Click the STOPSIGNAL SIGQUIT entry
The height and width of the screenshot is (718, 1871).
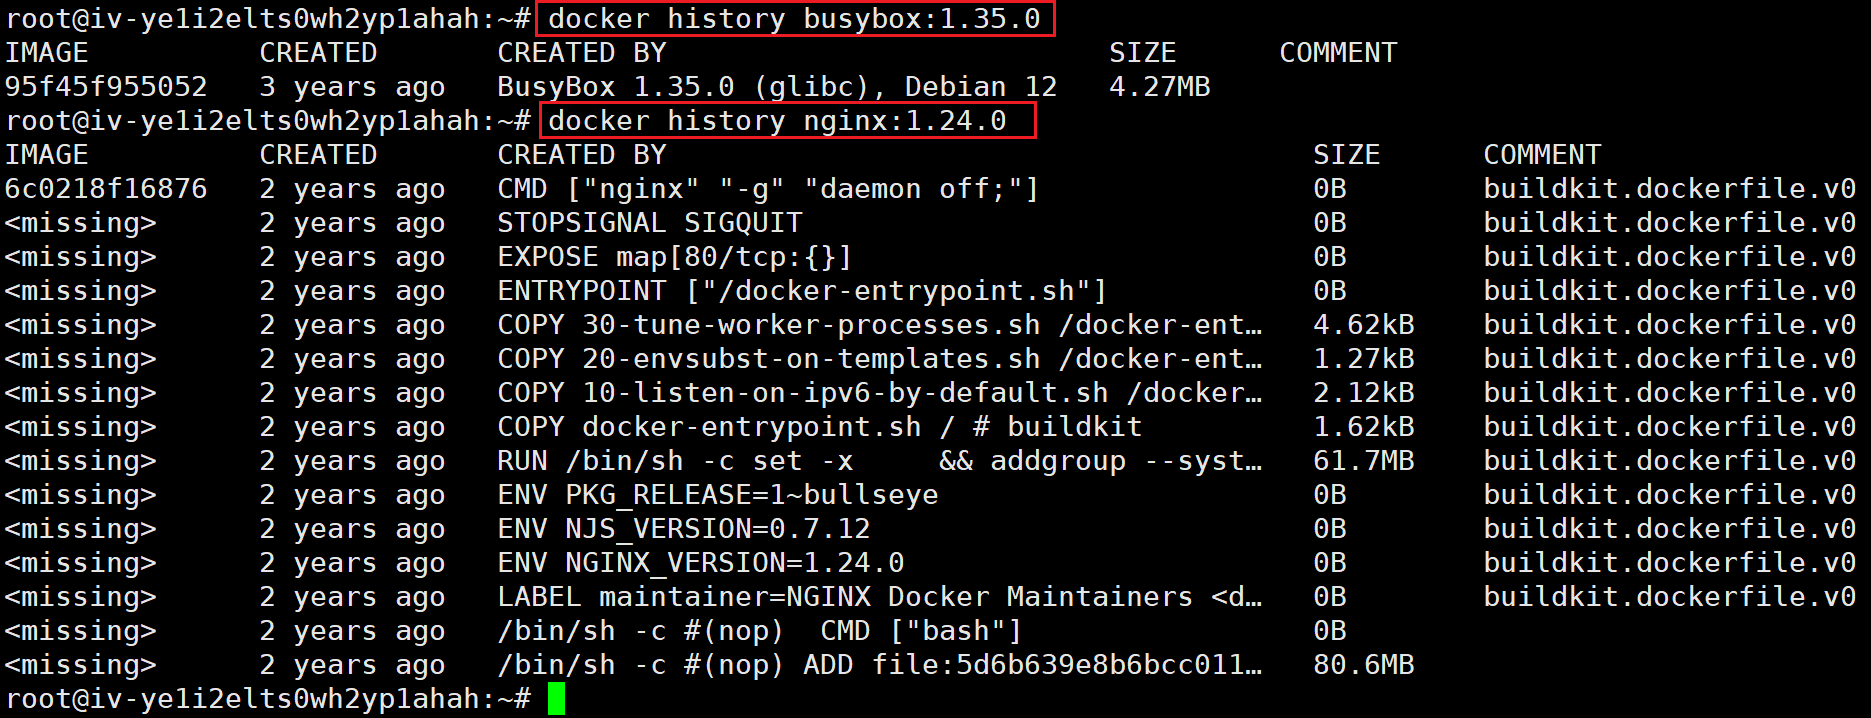click(x=650, y=223)
